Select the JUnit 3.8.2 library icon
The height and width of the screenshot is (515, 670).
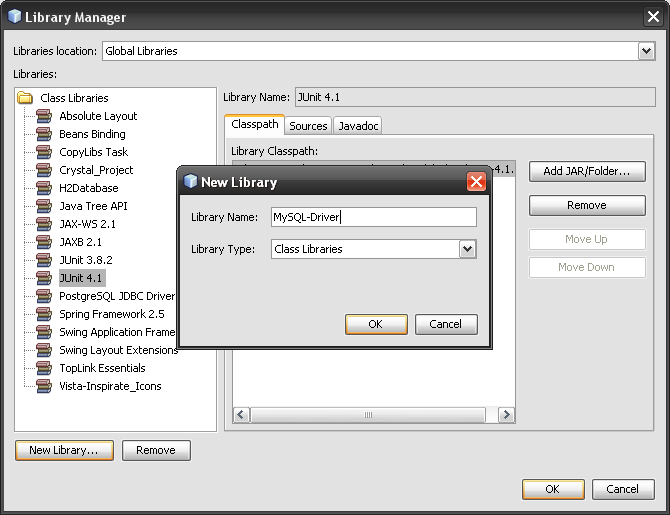(x=44, y=260)
